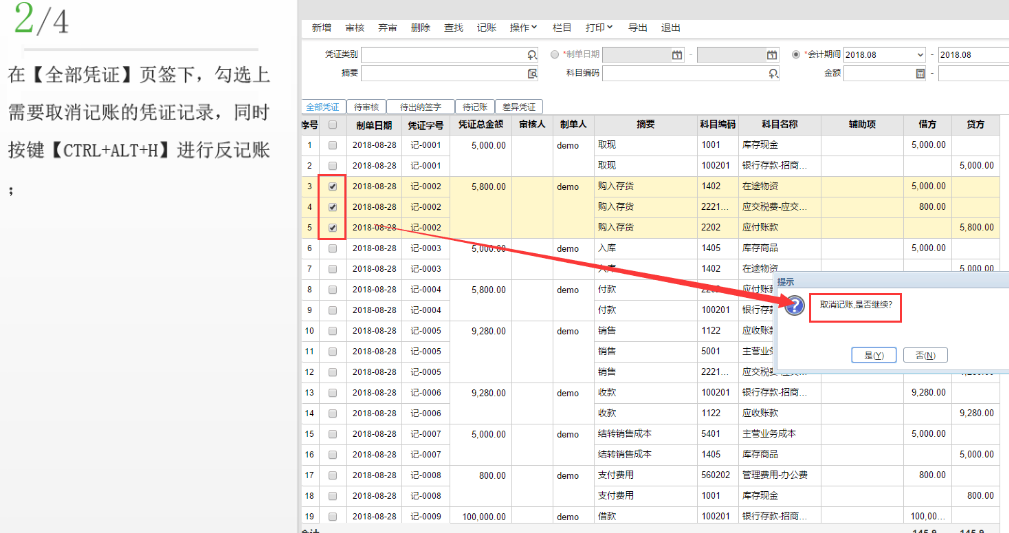This screenshot has height=533, width=1009.
Task: Check the checkbox for row 10
Action: [x=333, y=331]
